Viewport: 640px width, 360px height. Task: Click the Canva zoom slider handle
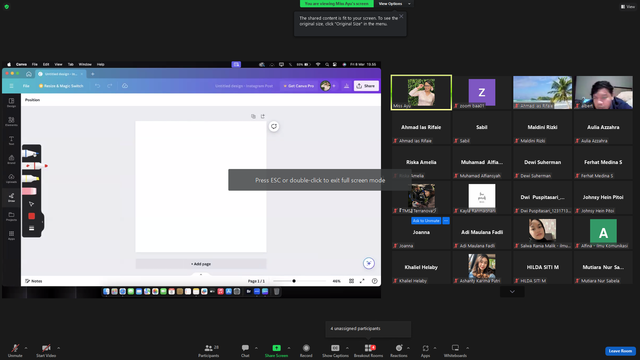click(294, 281)
